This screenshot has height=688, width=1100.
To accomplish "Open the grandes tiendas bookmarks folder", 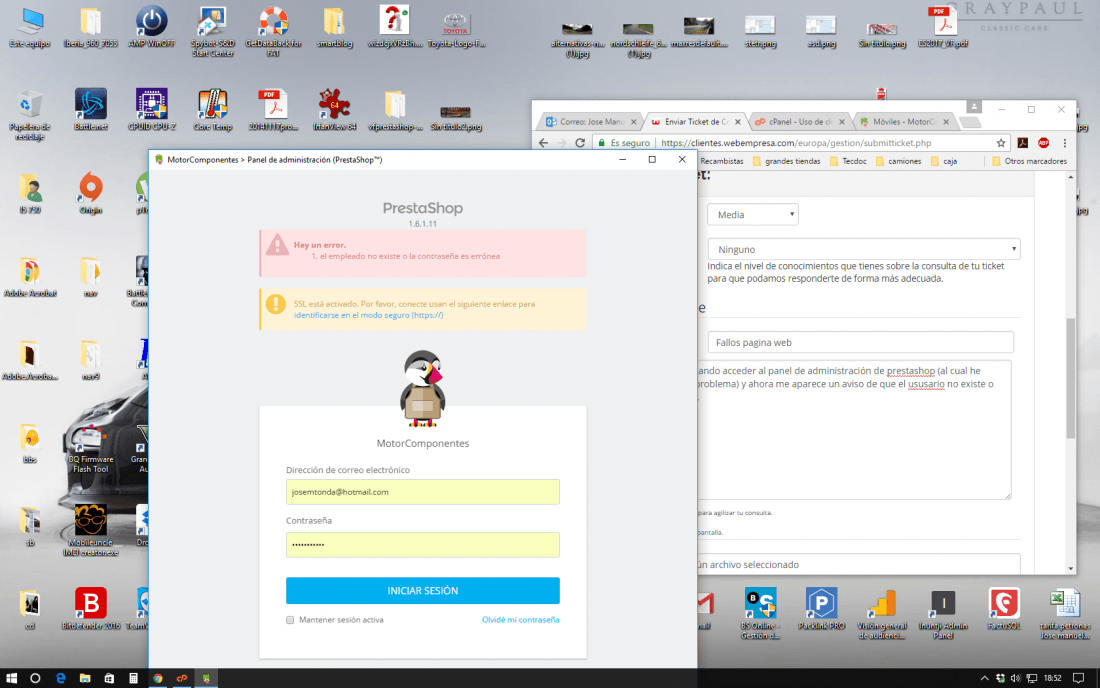I will tap(786, 161).
